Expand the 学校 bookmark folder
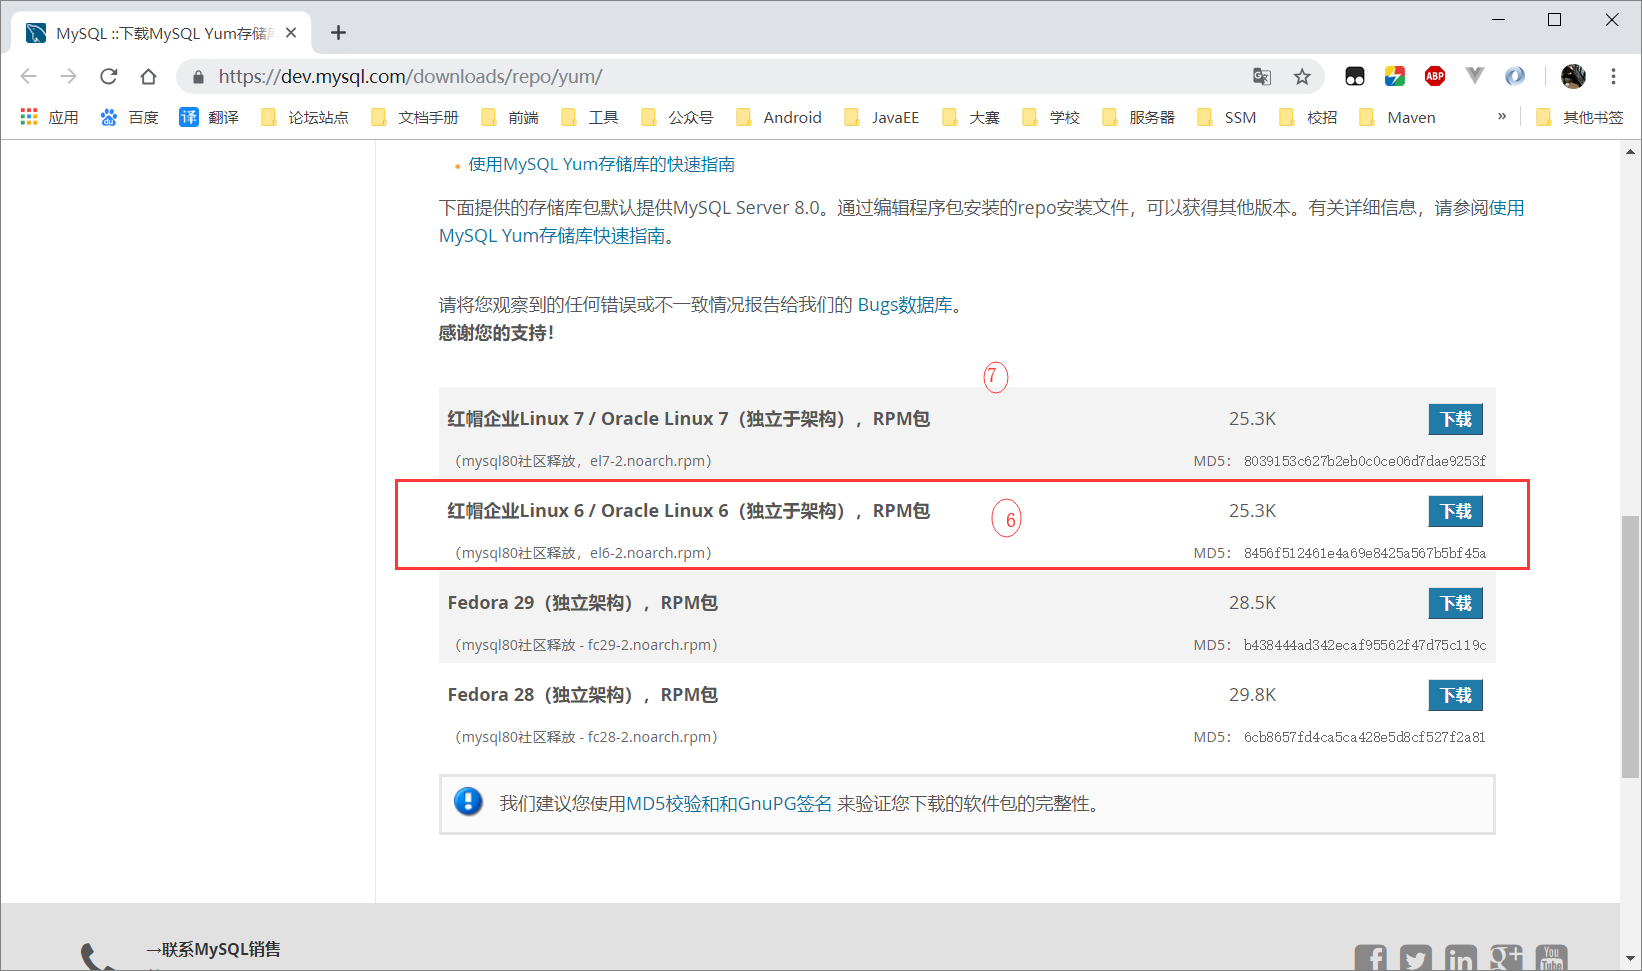1642x971 pixels. tap(1051, 117)
